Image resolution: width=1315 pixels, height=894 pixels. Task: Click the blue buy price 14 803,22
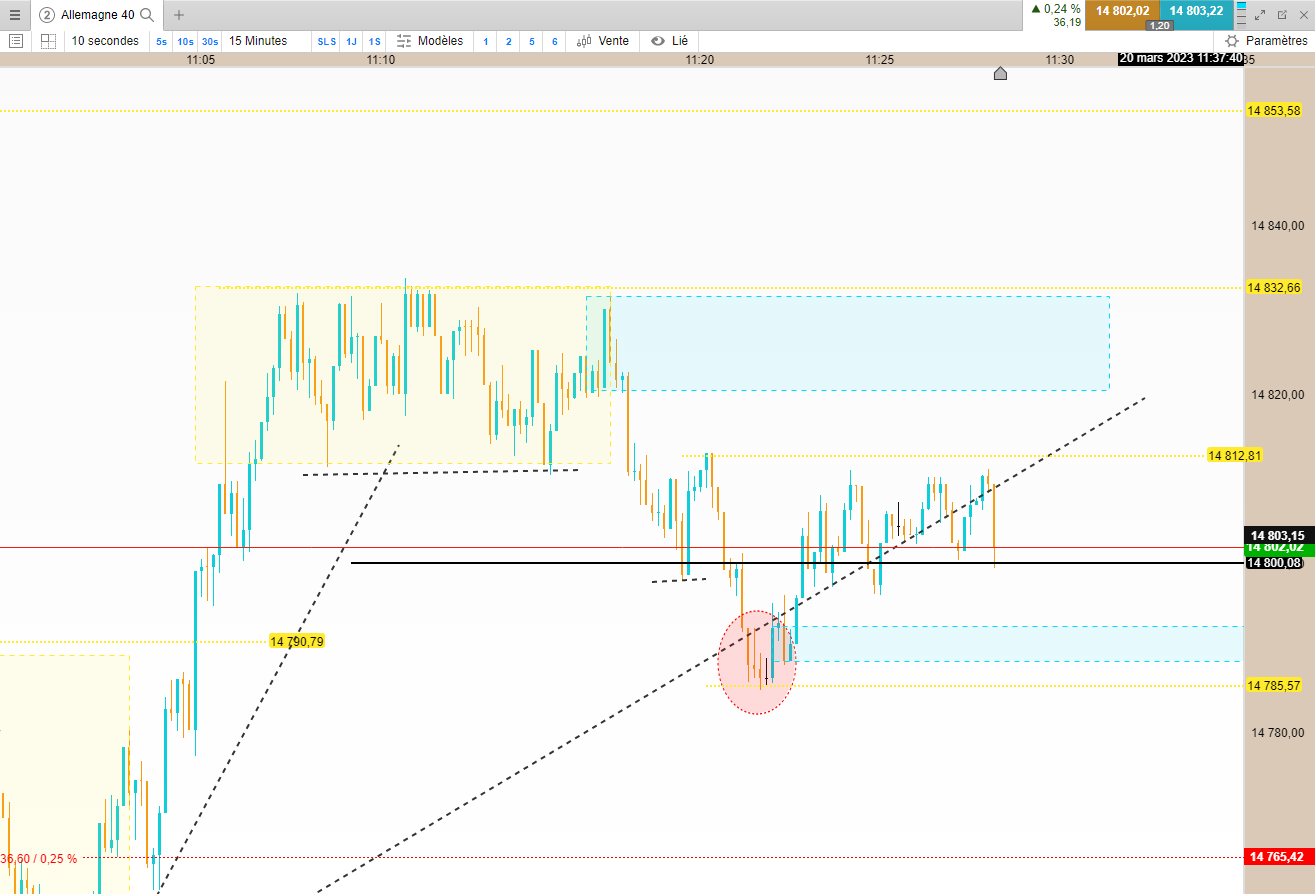tap(1196, 11)
